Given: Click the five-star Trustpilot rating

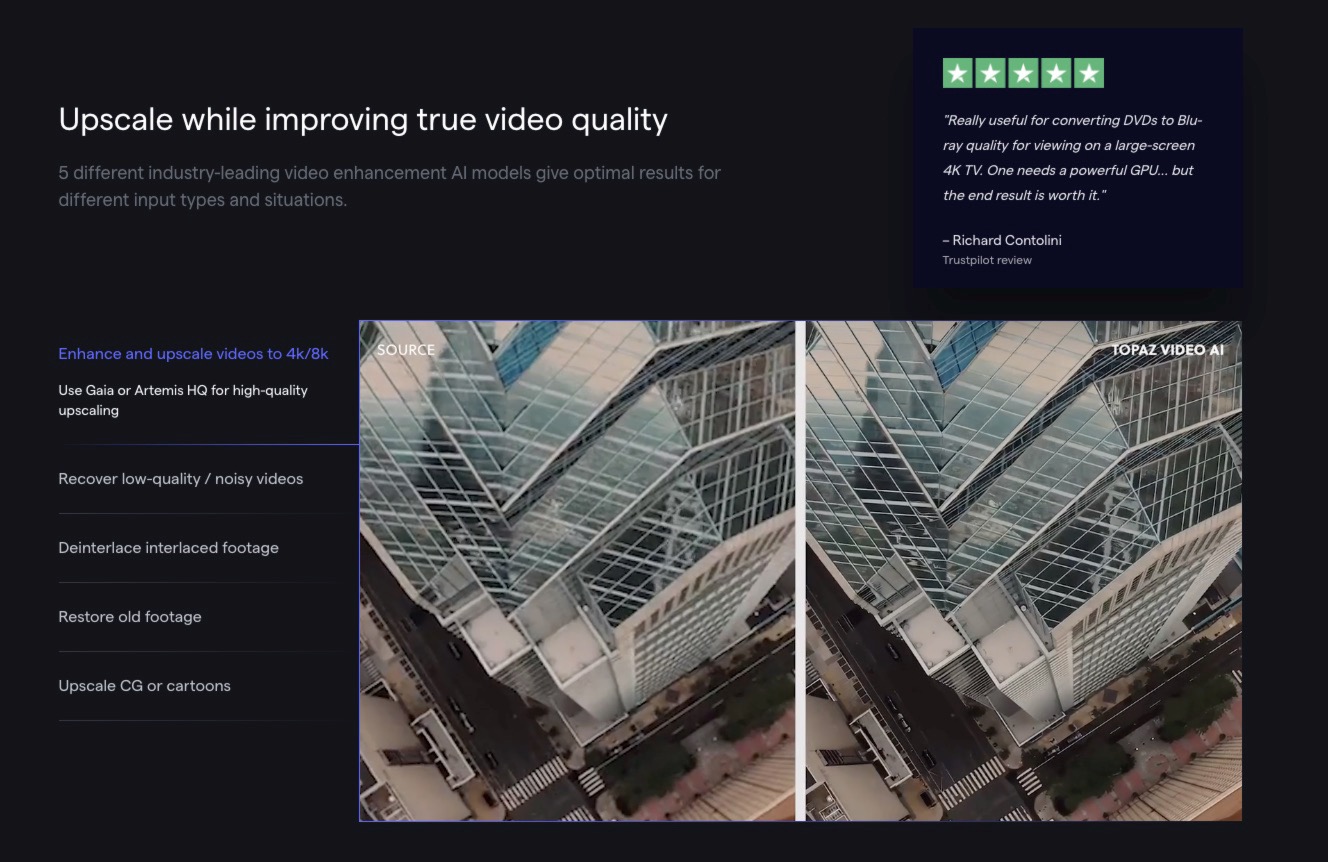Looking at the screenshot, I should click(x=1023, y=73).
